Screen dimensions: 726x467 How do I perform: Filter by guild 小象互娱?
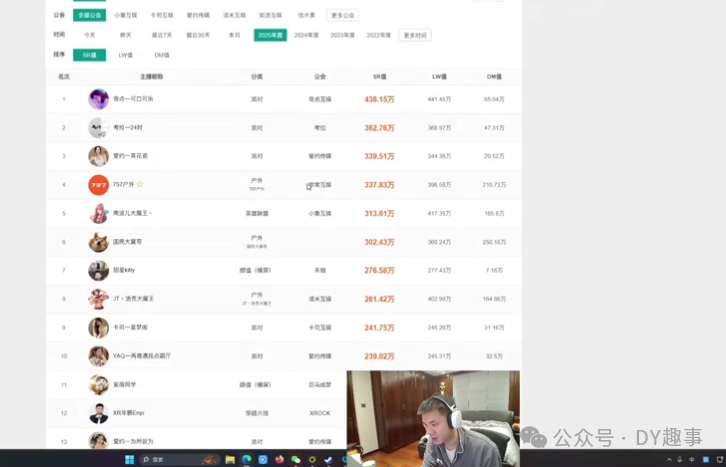[125, 15]
